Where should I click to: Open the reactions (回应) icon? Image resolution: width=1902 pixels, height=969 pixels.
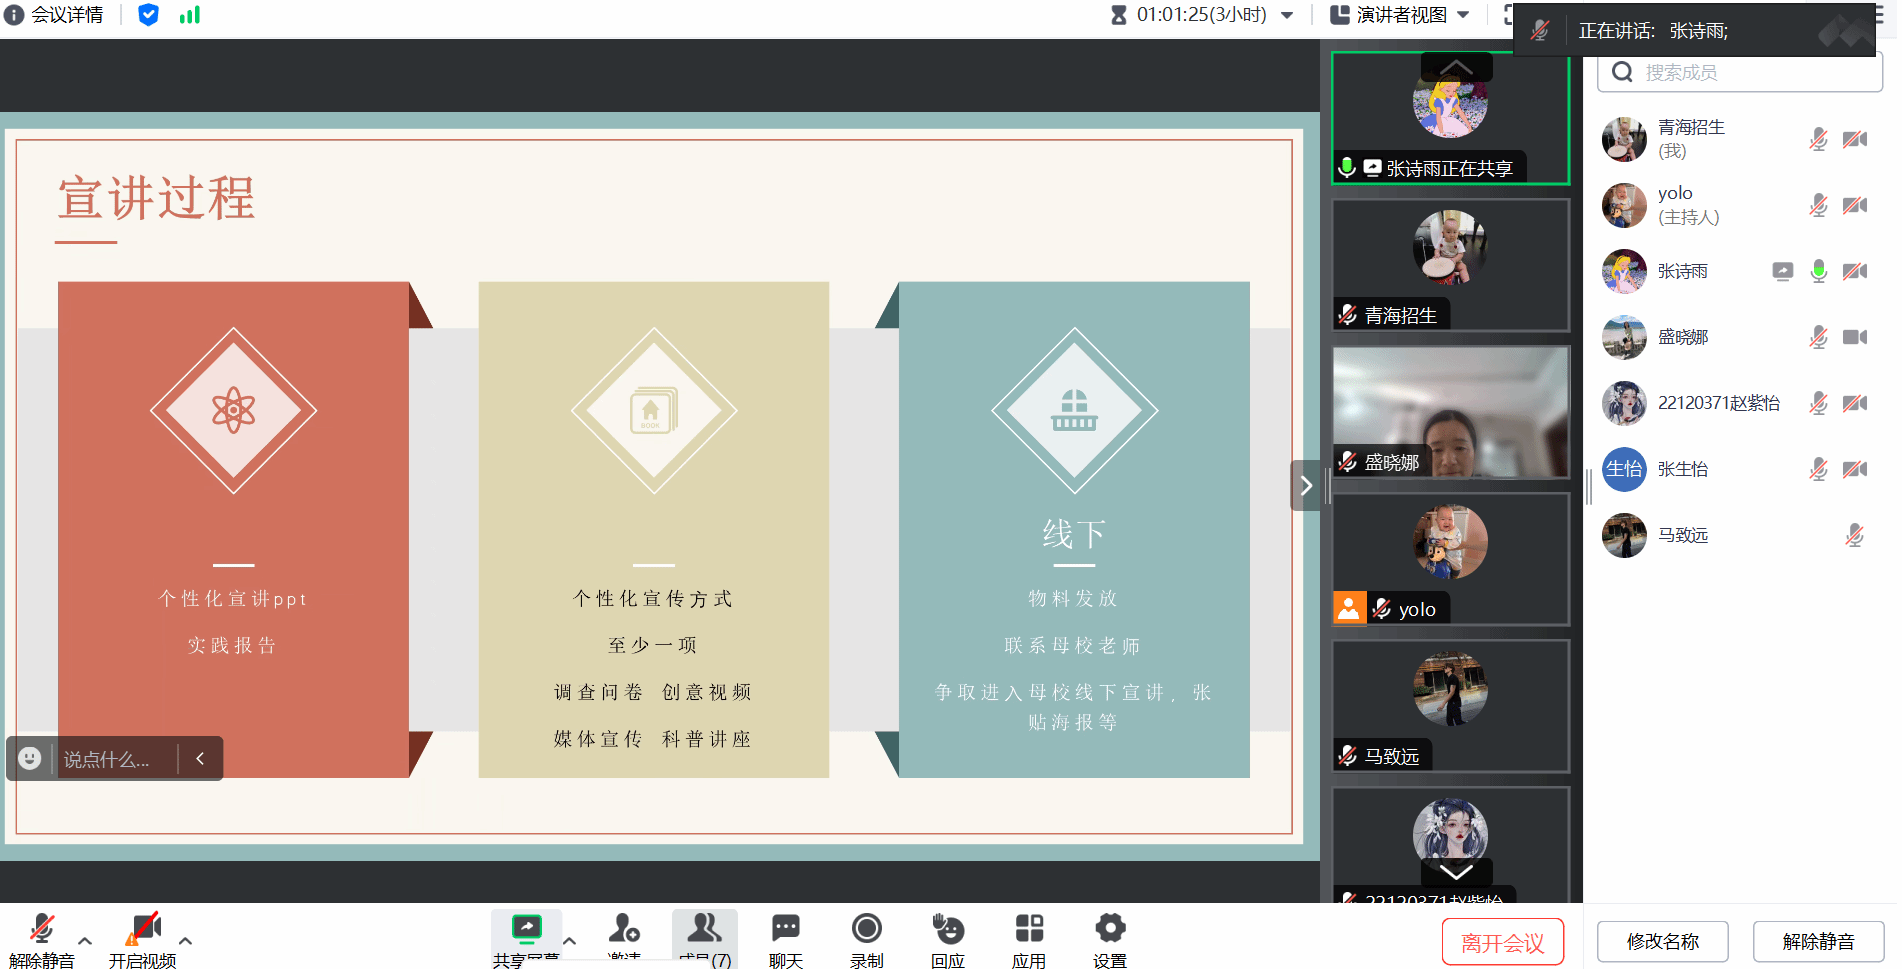click(x=947, y=938)
